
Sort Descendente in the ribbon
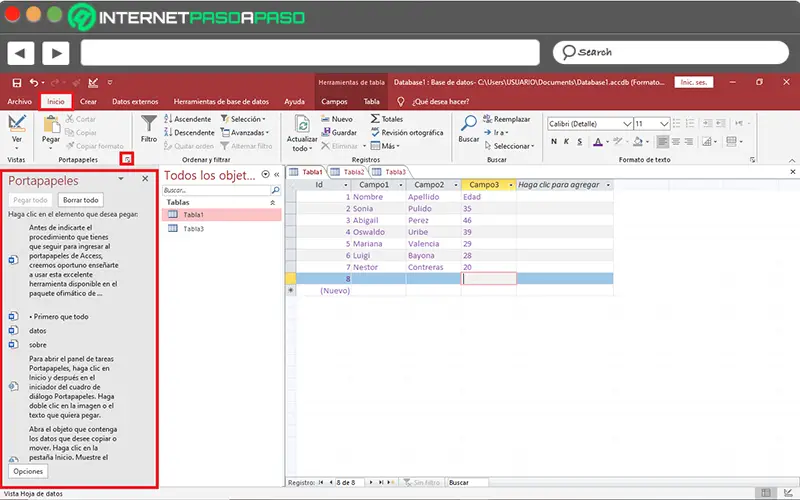click(189, 132)
